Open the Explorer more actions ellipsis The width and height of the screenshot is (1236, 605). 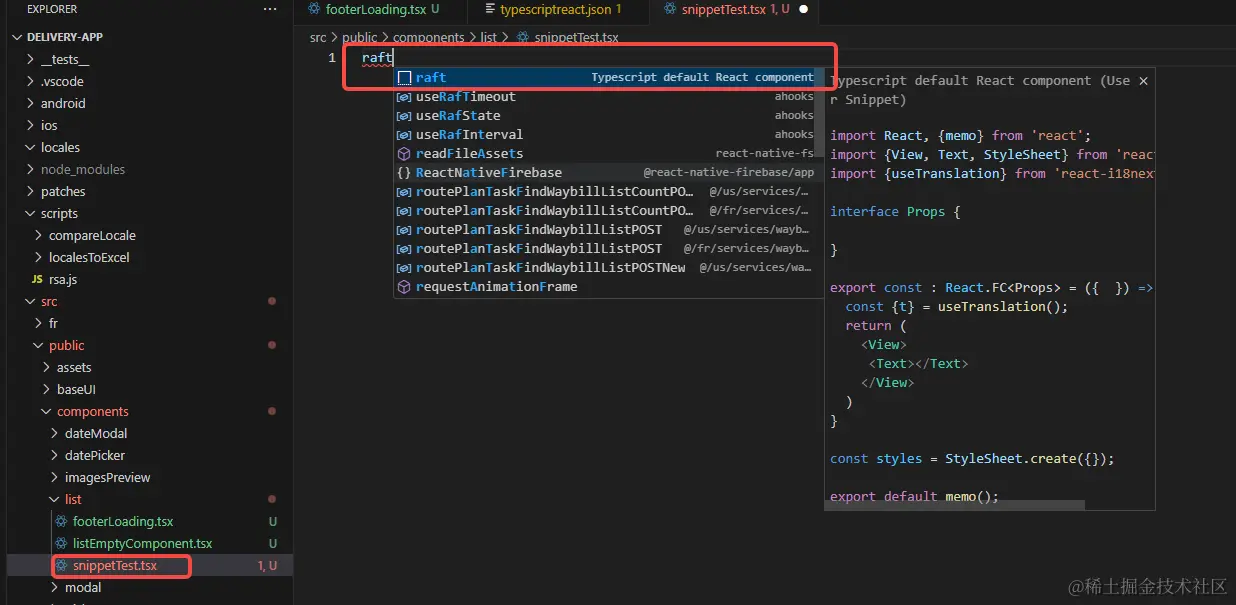[x=270, y=9]
